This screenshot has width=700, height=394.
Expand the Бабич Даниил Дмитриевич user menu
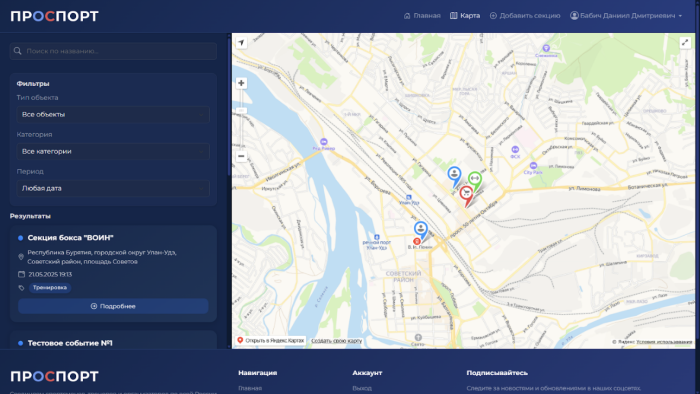point(626,16)
